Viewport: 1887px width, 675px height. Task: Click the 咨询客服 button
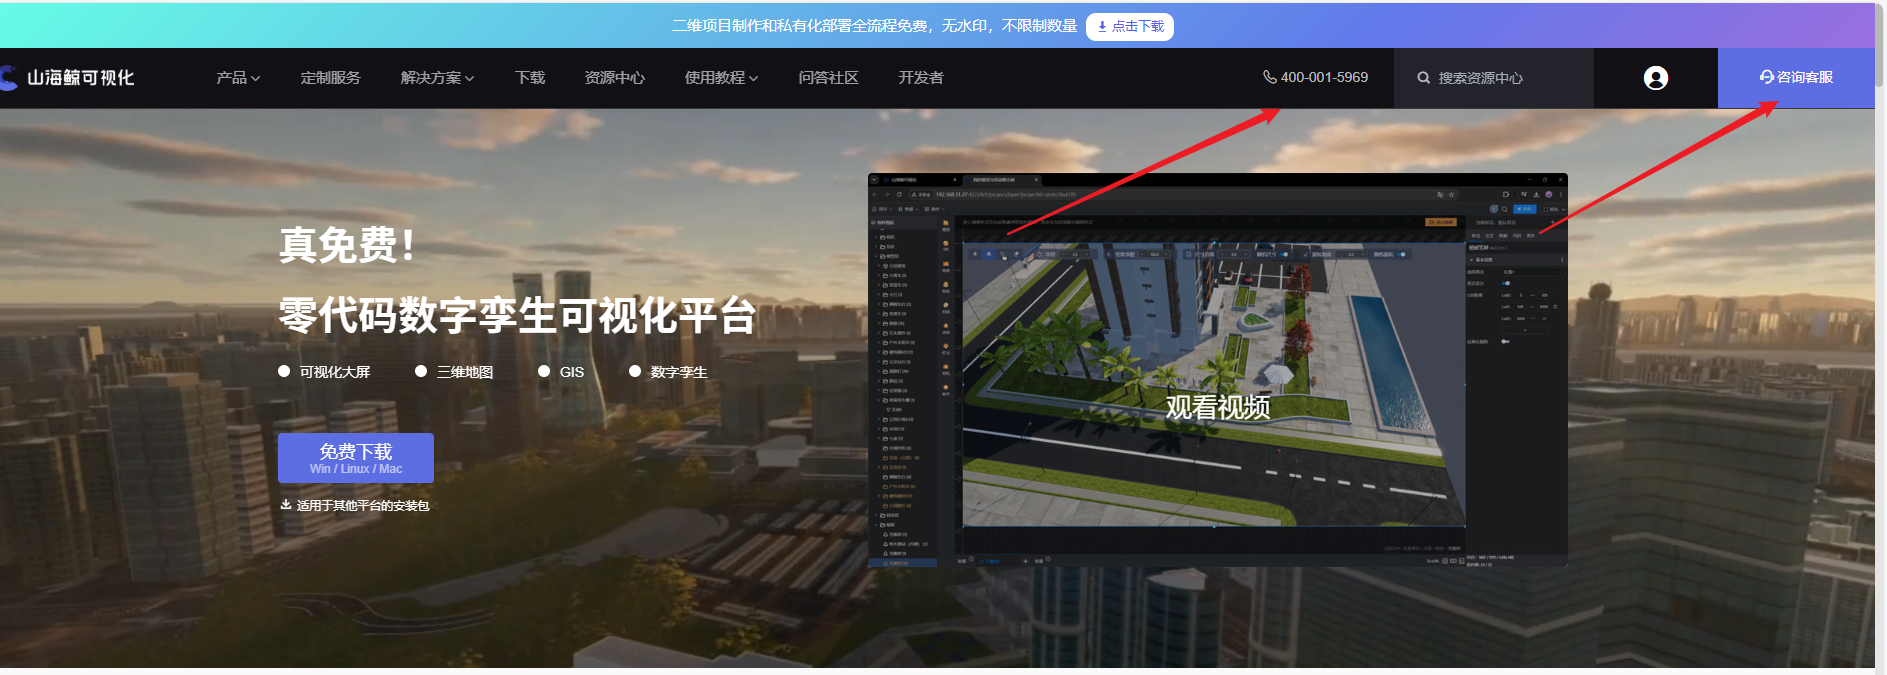tap(1796, 78)
